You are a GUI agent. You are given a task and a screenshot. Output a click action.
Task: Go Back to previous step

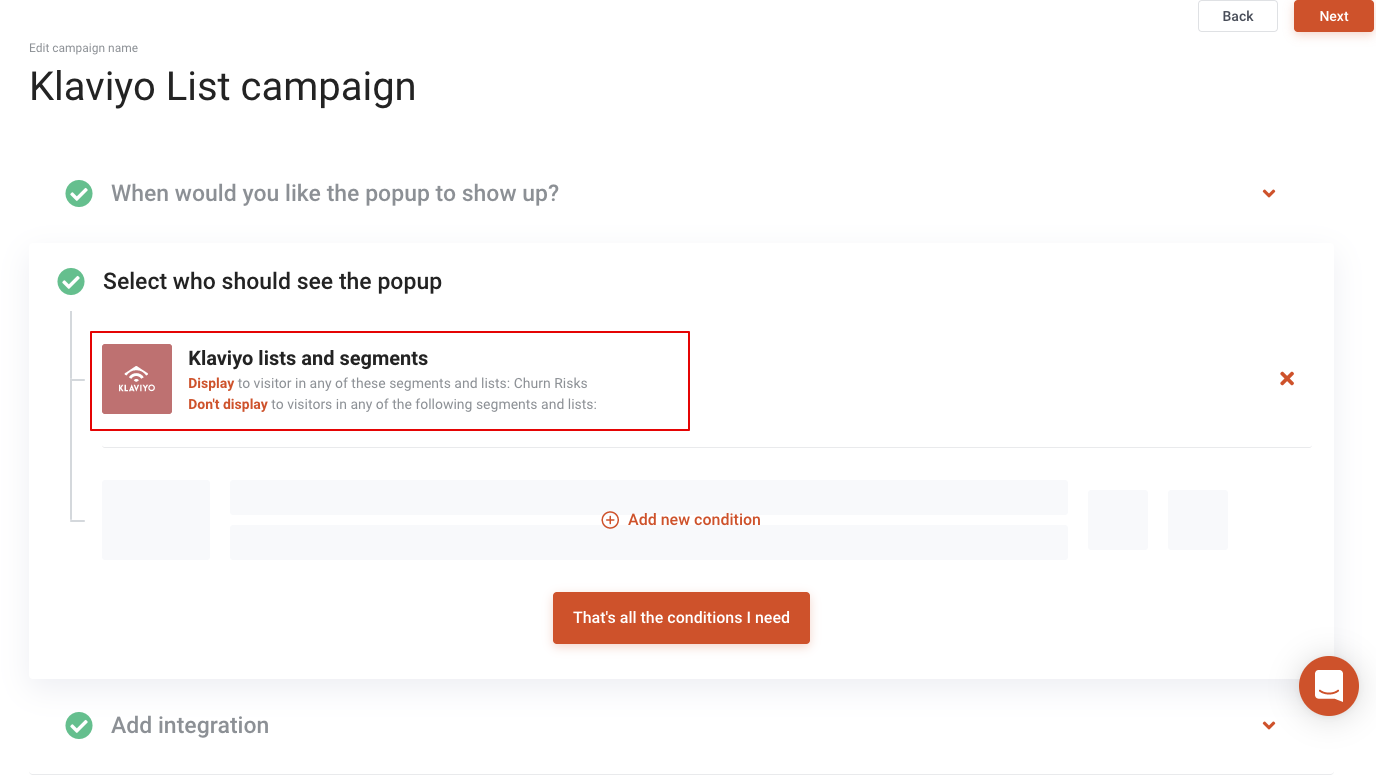(x=1238, y=16)
